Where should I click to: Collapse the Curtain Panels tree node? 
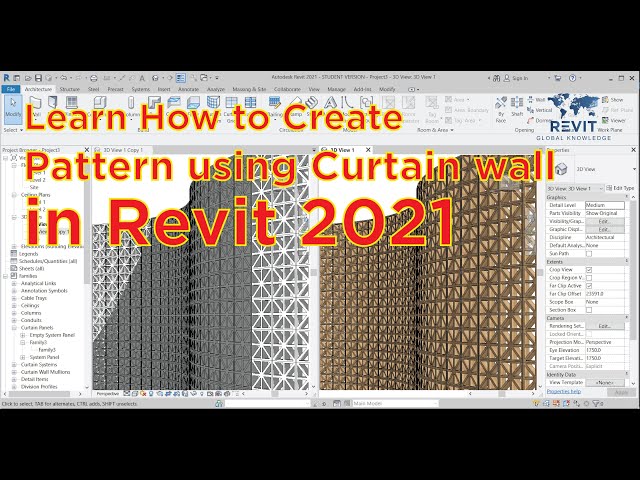pyautogui.click(x=14, y=328)
